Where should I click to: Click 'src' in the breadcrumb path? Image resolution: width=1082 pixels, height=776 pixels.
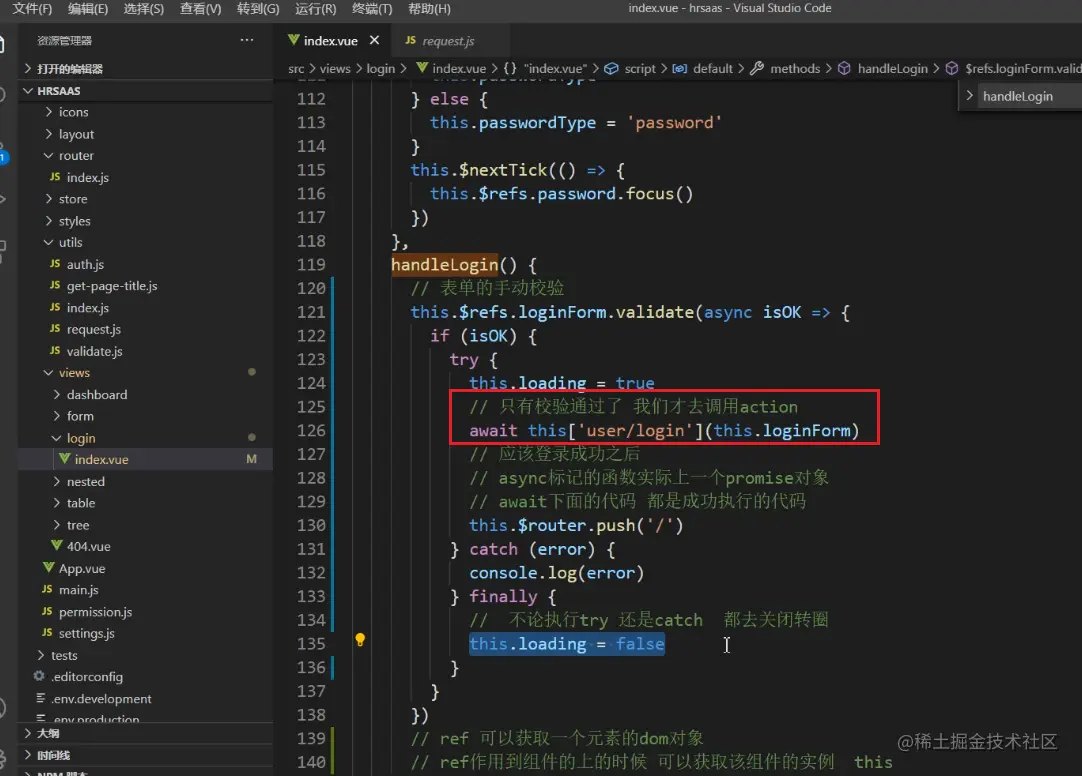pos(296,68)
